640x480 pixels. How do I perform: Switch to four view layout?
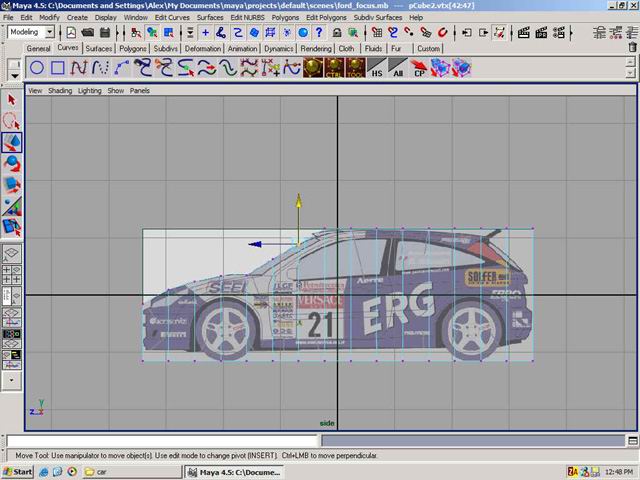12,274
